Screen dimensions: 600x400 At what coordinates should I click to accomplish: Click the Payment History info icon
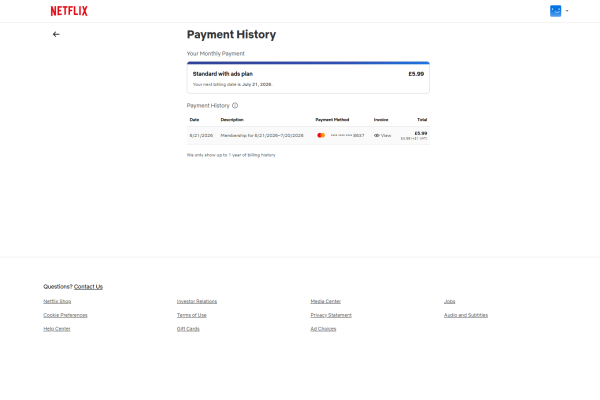pyautogui.click(x=235, y=106)
